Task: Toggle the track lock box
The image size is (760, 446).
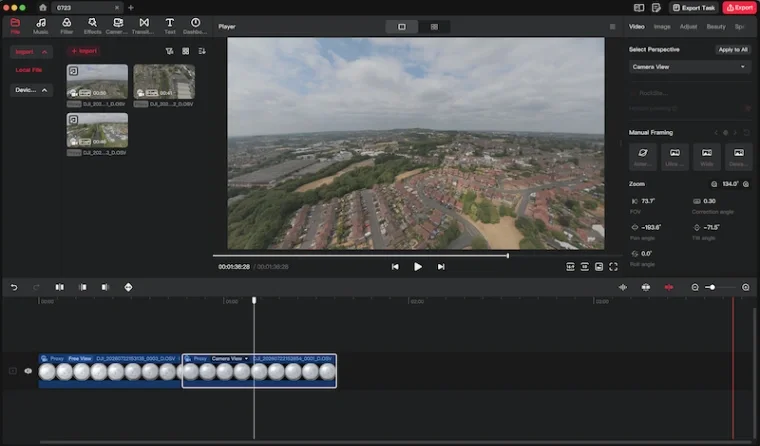Action: pos(13,371)
